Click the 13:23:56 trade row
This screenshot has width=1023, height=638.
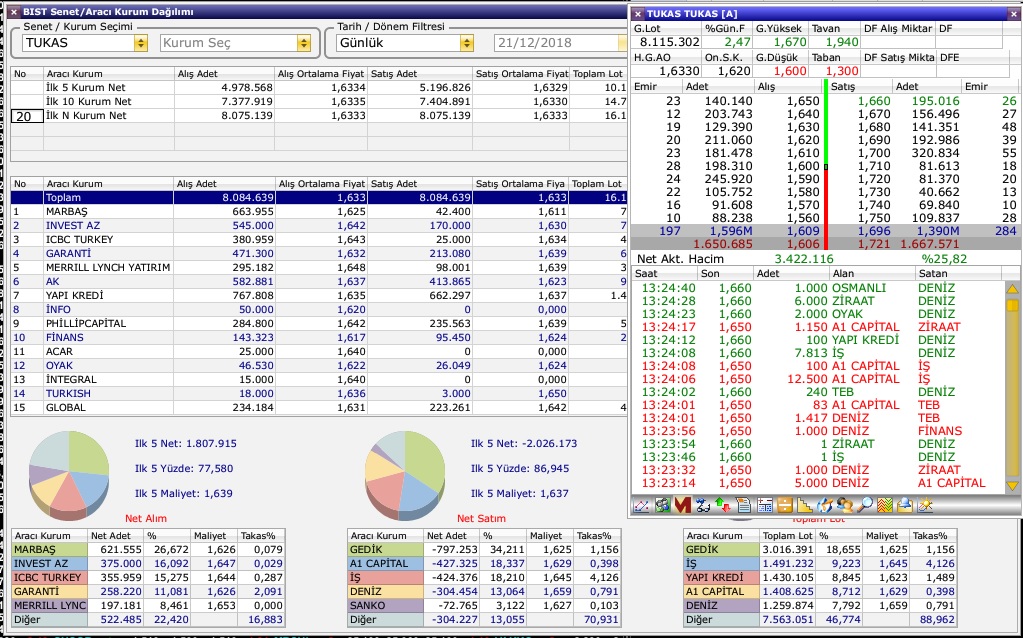click(x=819, y=431)
